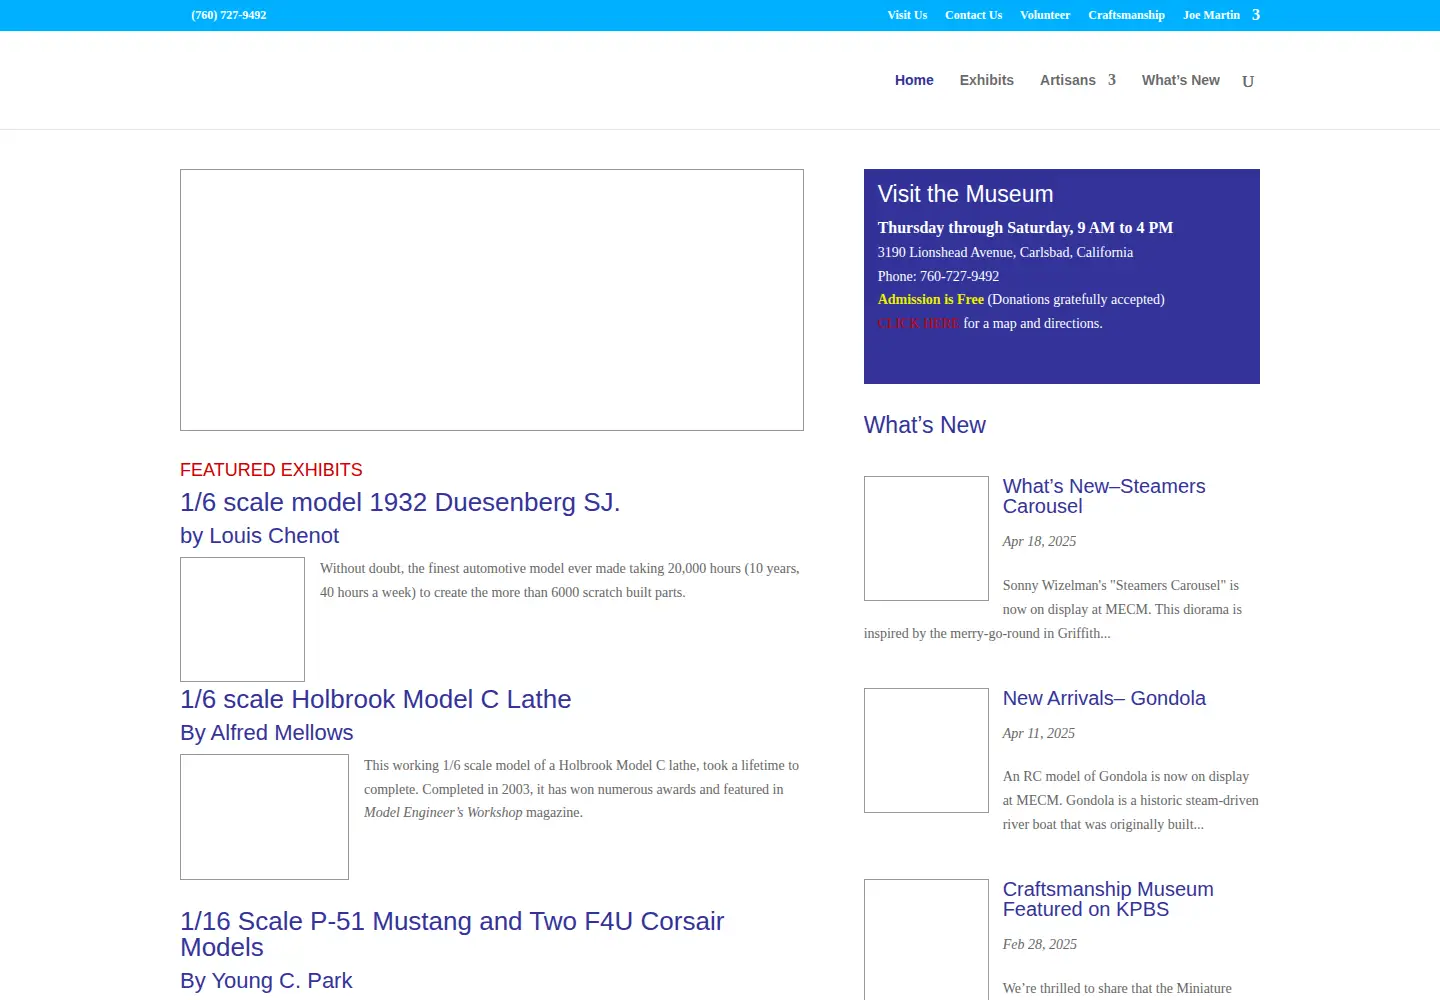
Task: Open the P-51 Mustang and F4U Corsair title
Action: tap(452, 934)
